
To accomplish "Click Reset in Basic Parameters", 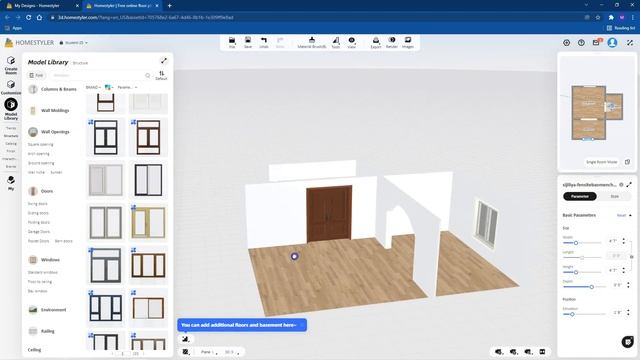I will pos(621,215).
